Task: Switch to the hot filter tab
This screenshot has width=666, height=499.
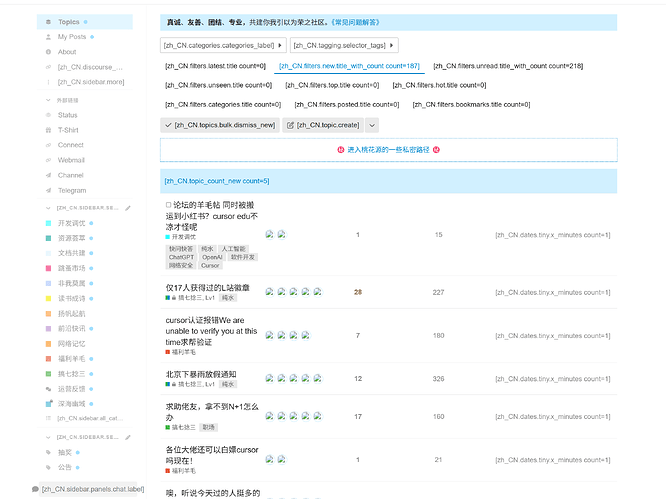Action: point(439,85)
